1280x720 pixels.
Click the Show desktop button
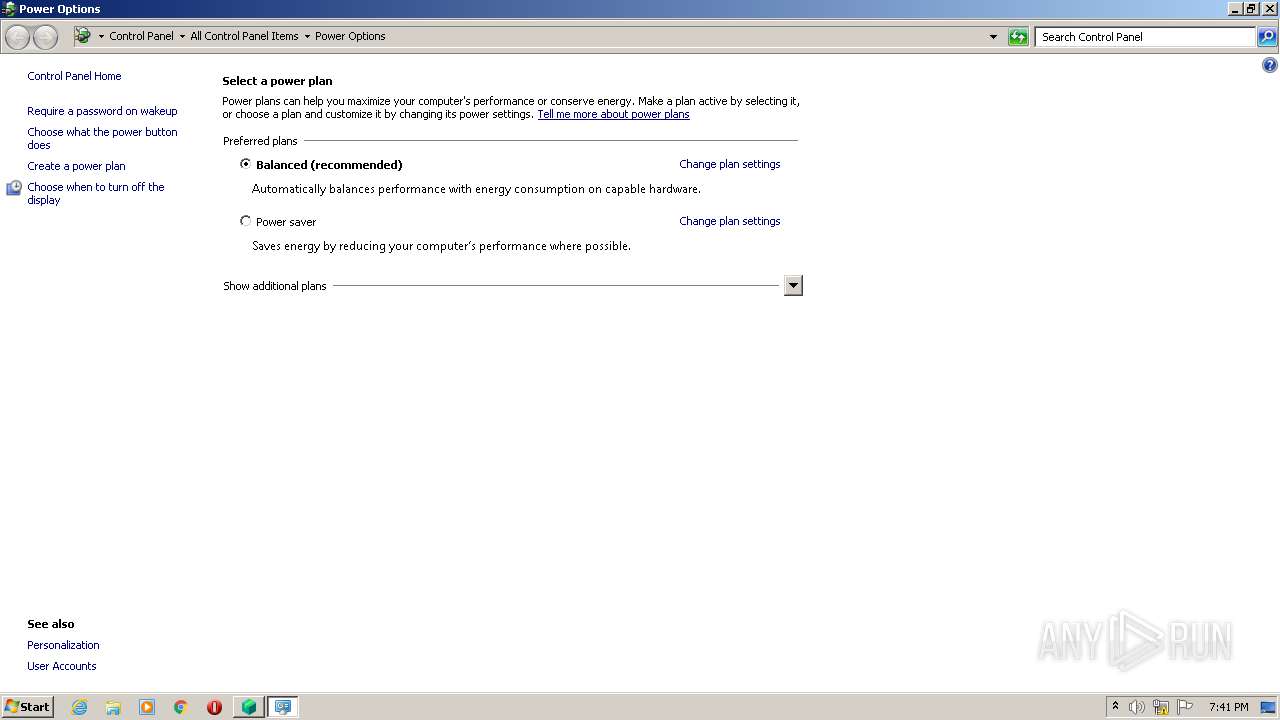click(x=1269, y=707)
